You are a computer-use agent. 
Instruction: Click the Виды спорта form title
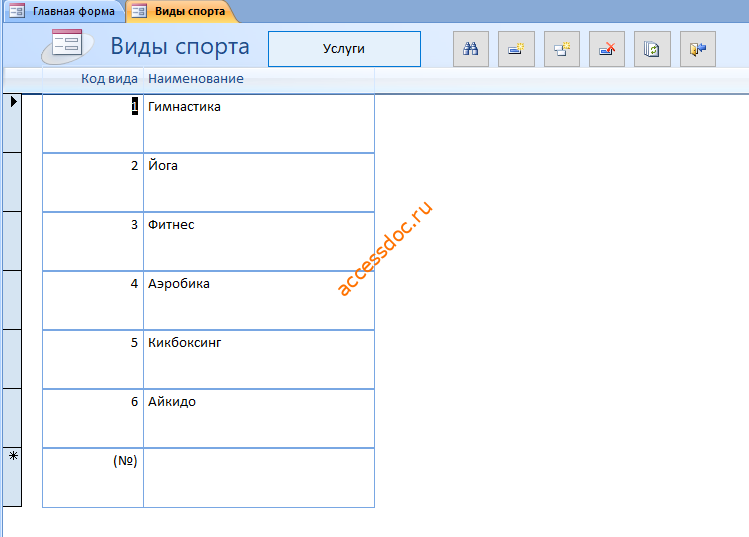click(x=180, y=46)
